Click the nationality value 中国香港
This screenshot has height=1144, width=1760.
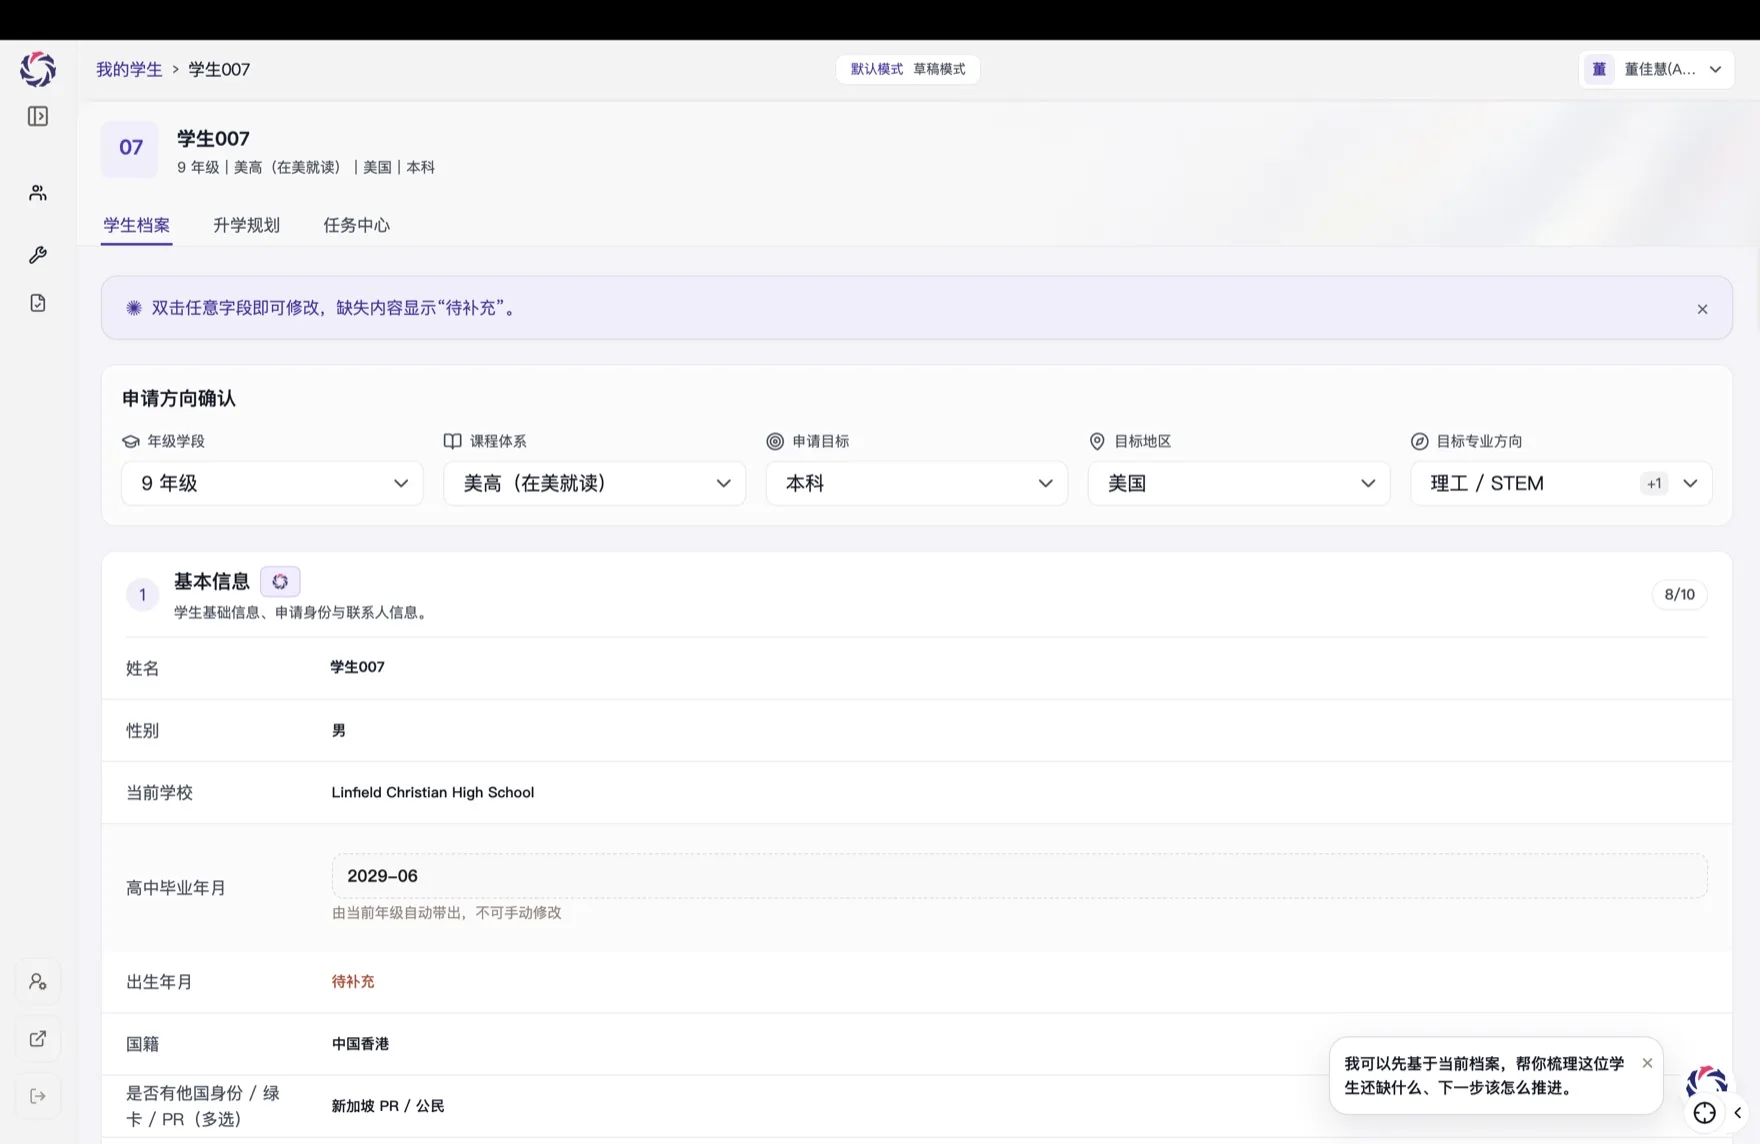click(x=360, y=1043)
